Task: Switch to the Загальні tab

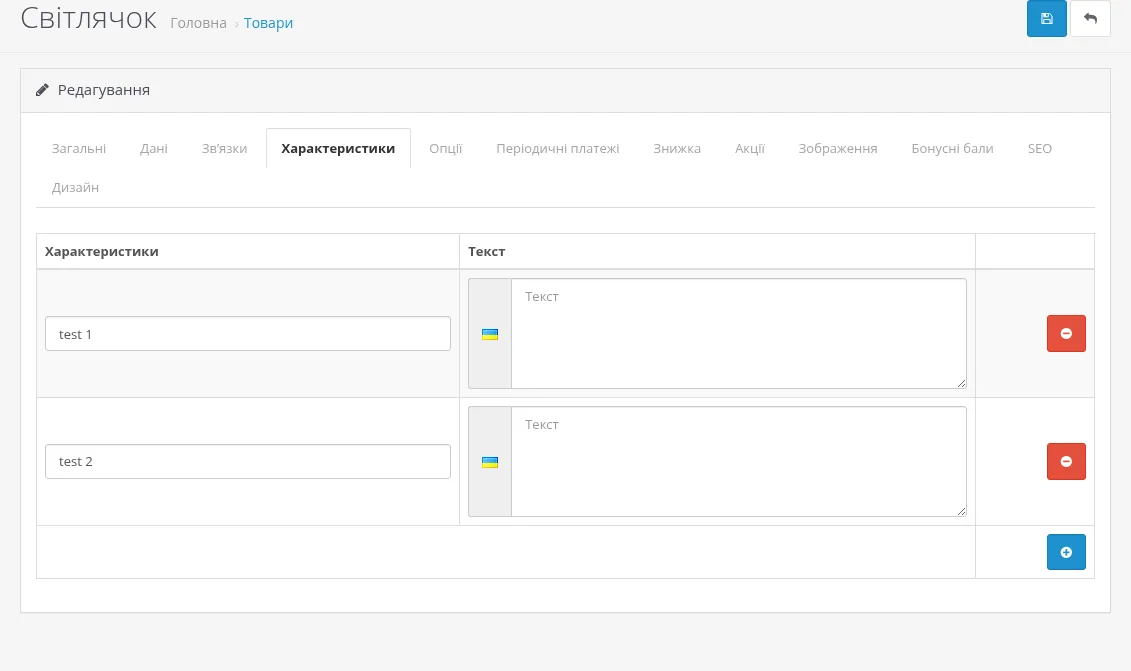Action: tap(79, 149)
